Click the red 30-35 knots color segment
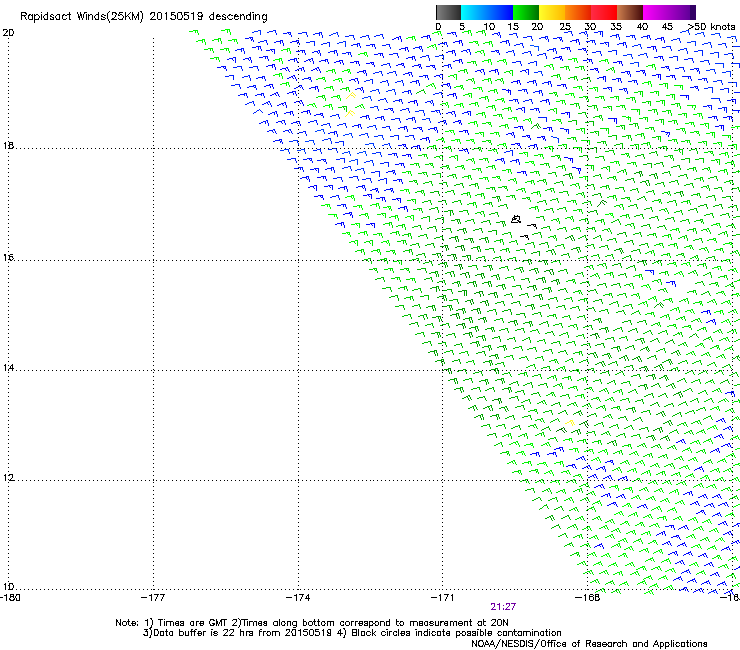This screenshot has height=650, width=740. [604, 12]
